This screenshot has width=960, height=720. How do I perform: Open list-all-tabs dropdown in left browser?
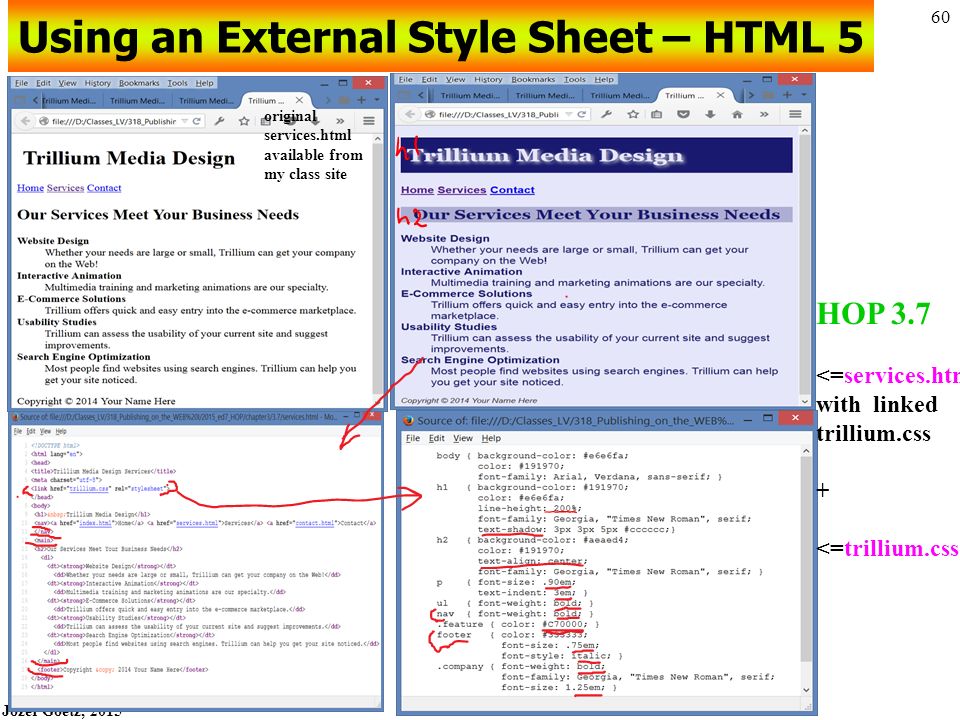(377, 100)
